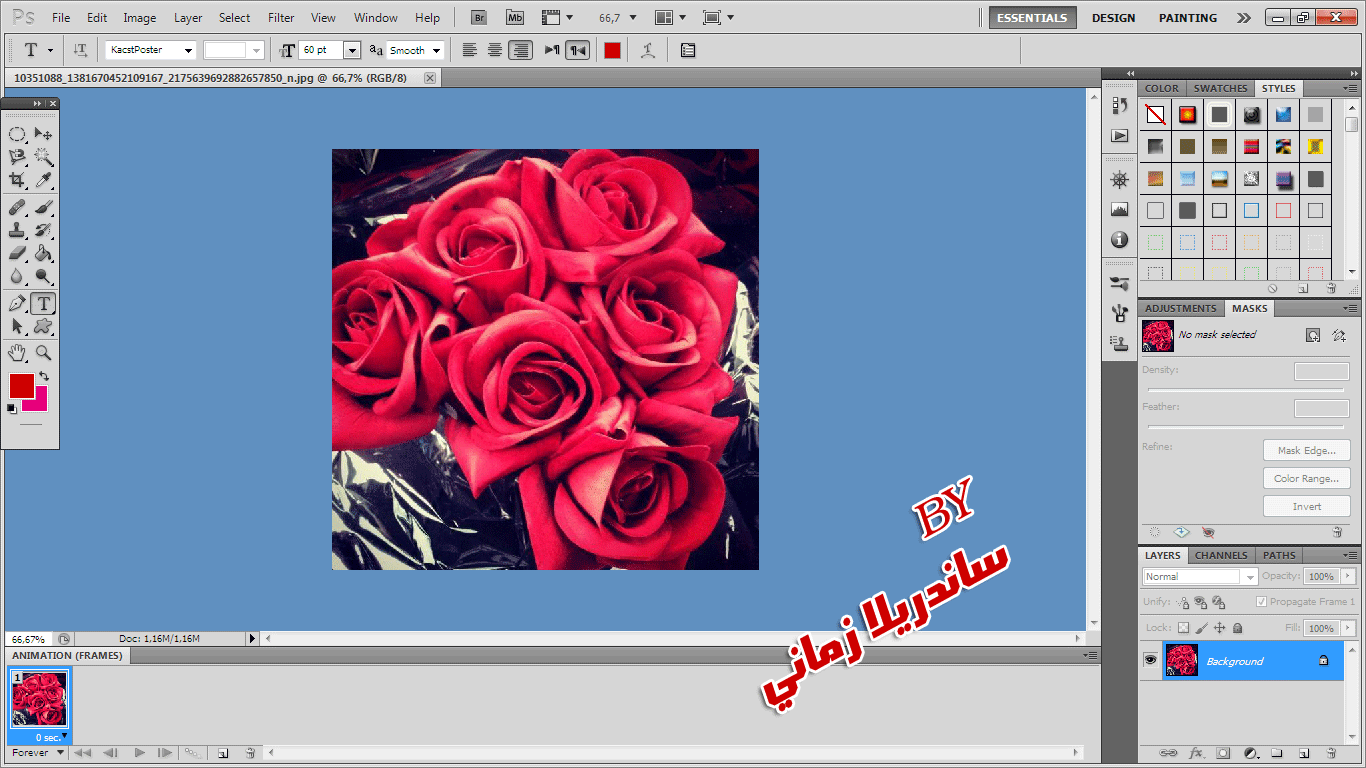Click the Mask Edge... button
Image resolution: width=1366 pixels, height=768 pixels.
coord(1306,451)
